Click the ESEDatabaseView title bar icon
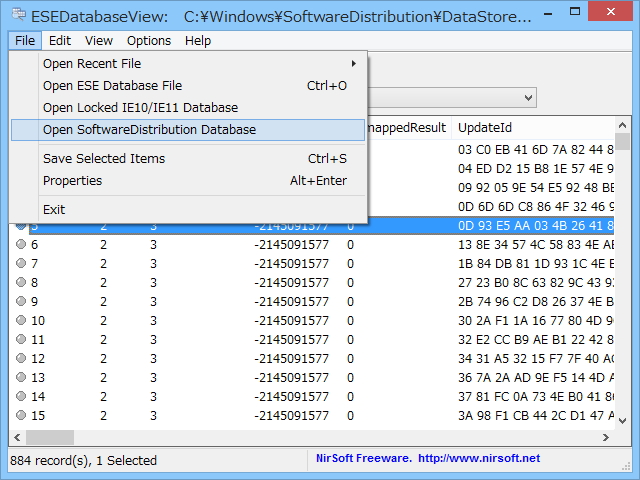Image resolution: width=640 pixels, height=480 pixels. click(19, 16)
